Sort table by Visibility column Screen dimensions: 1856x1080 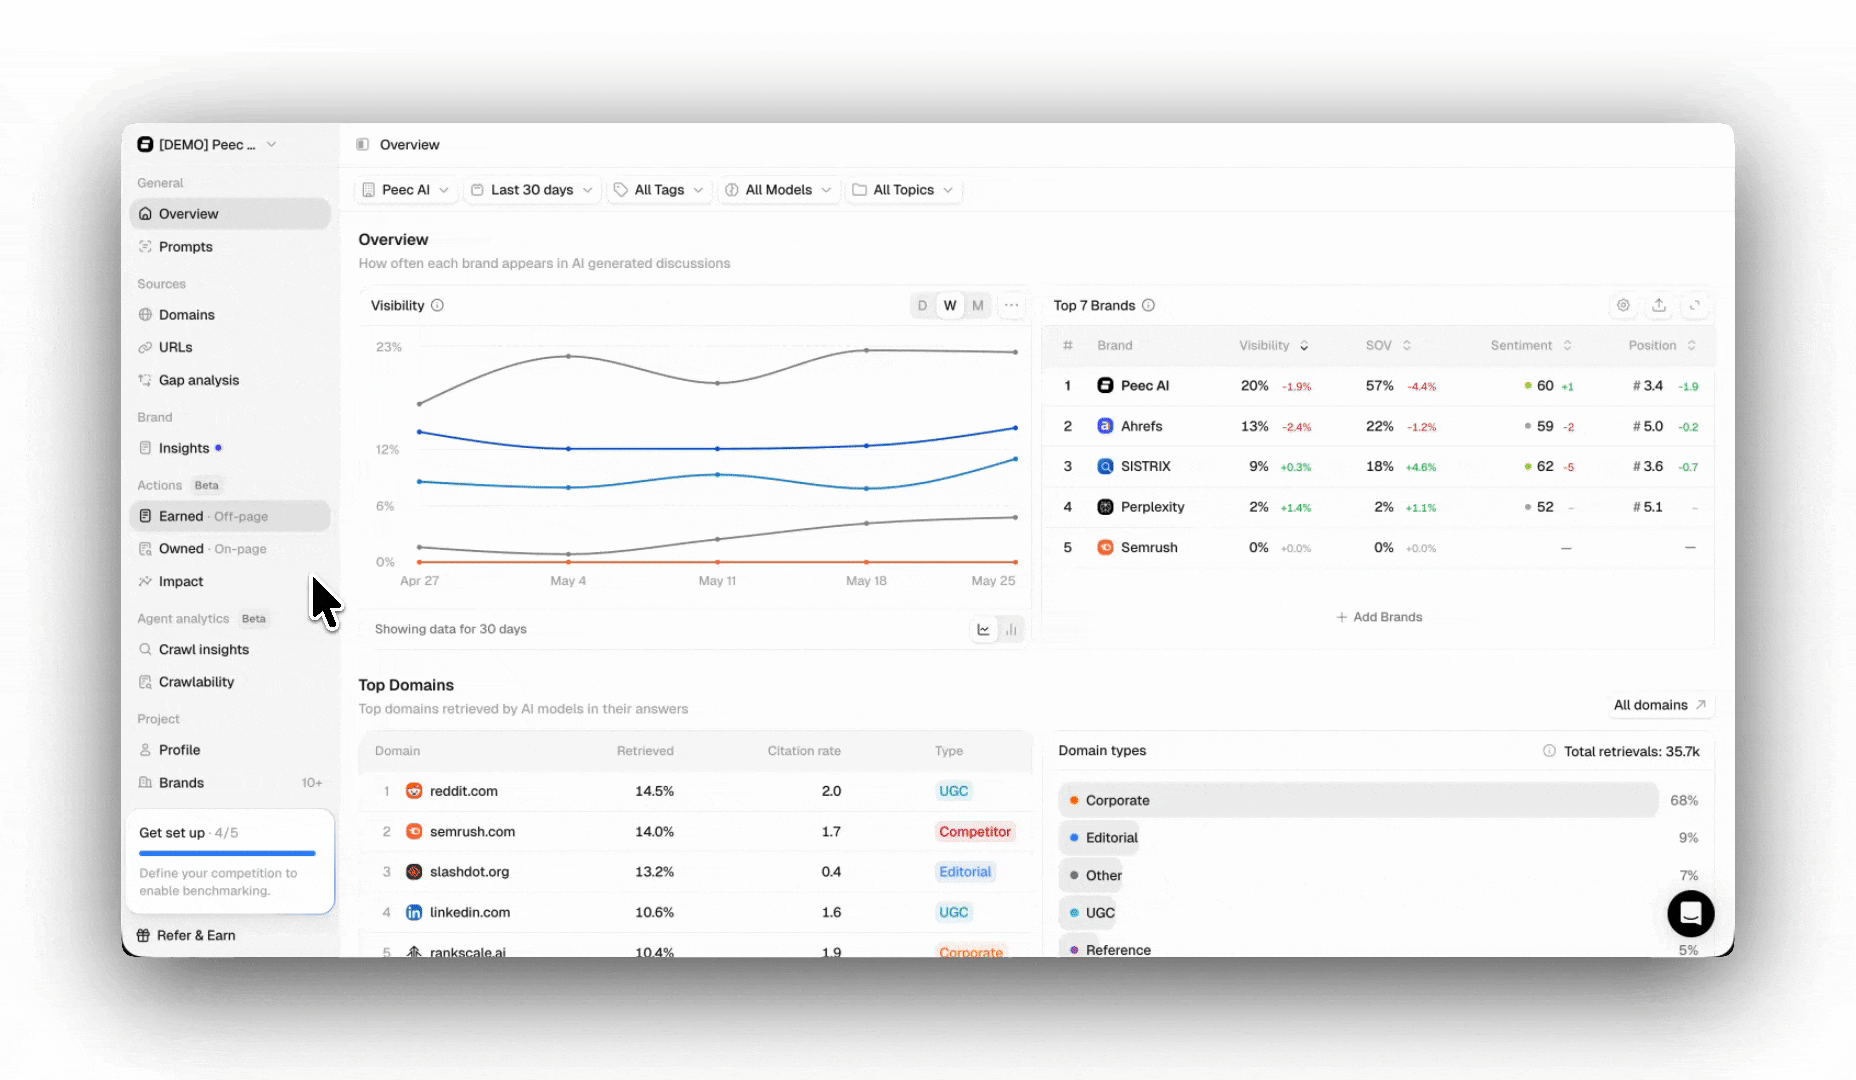(x=1273, y=346)
